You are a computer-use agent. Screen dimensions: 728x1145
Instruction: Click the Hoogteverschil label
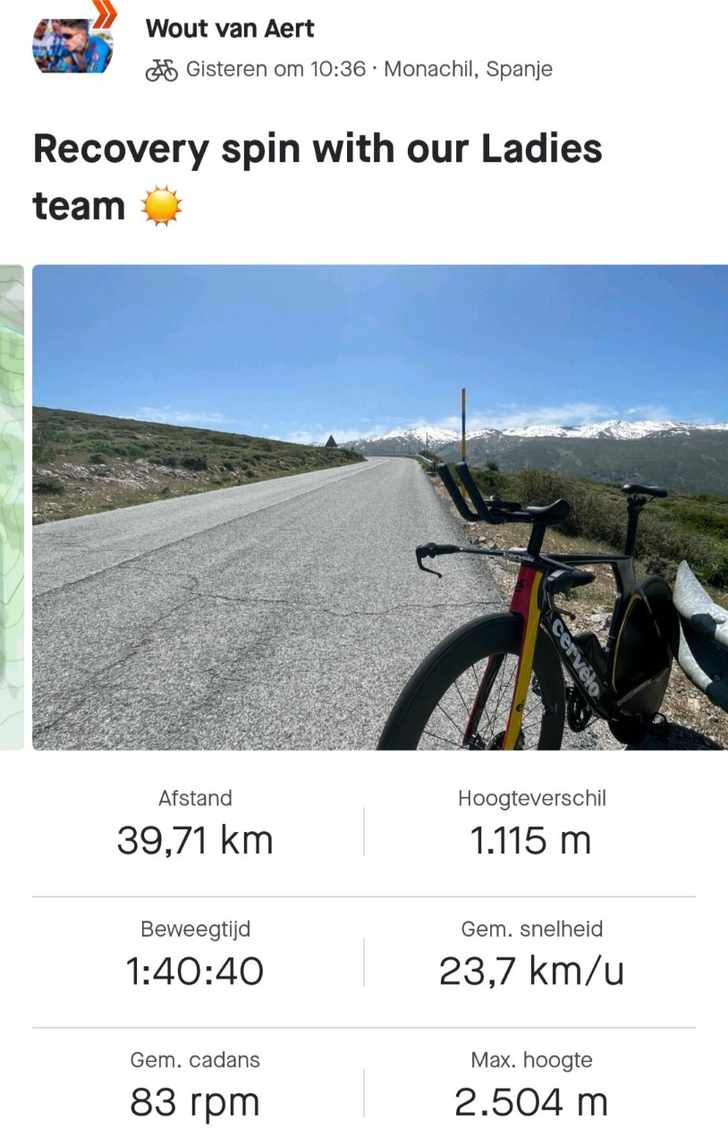(x=532, y=798)
